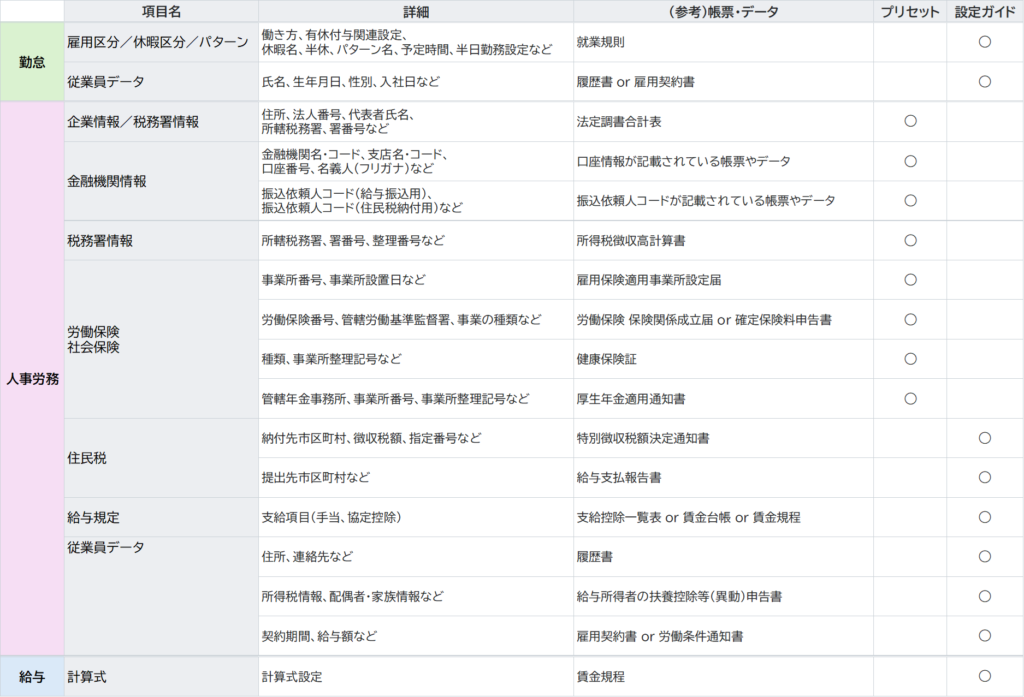Toggle the guide mark for 雇用契約書 or 労働条件通知書
Image resolution: width=1024 pixels, height=697 pixels.
click(x=984, y=635)
